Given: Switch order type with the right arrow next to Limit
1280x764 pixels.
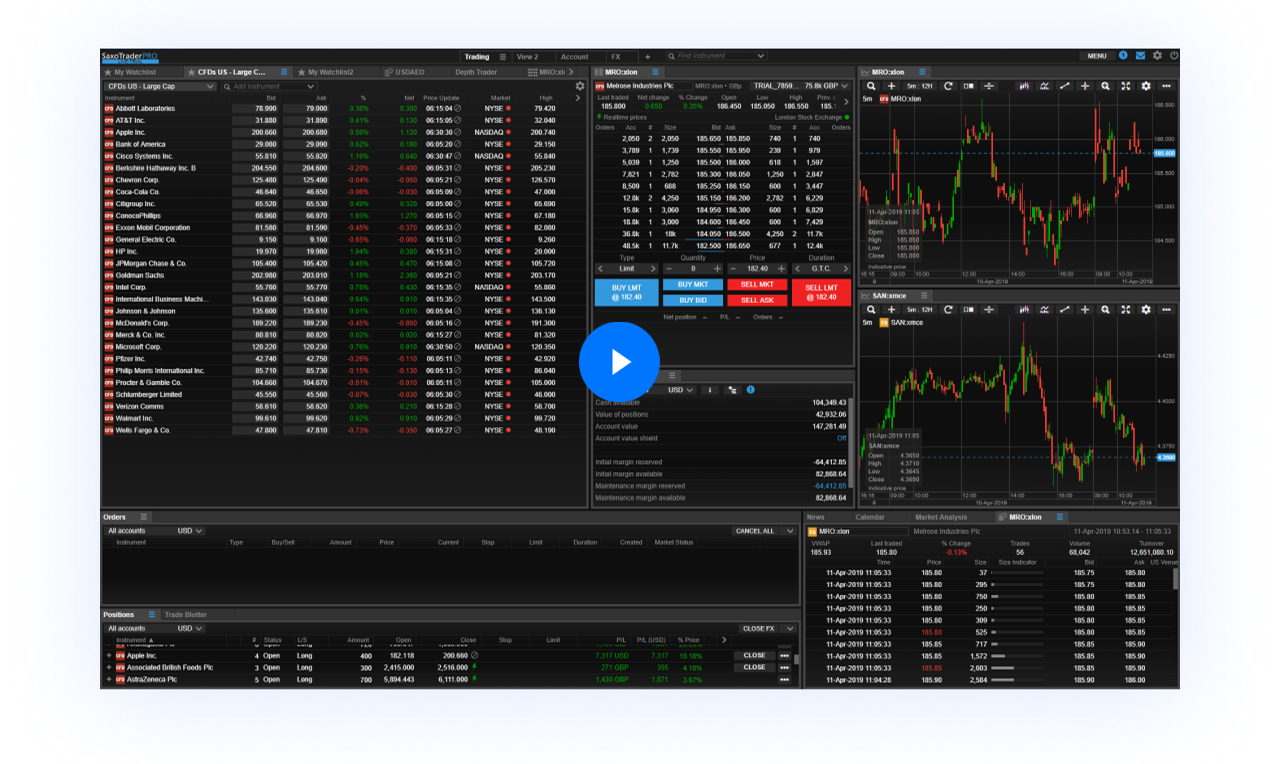Looking at the screenshot, I should (653, 269).
